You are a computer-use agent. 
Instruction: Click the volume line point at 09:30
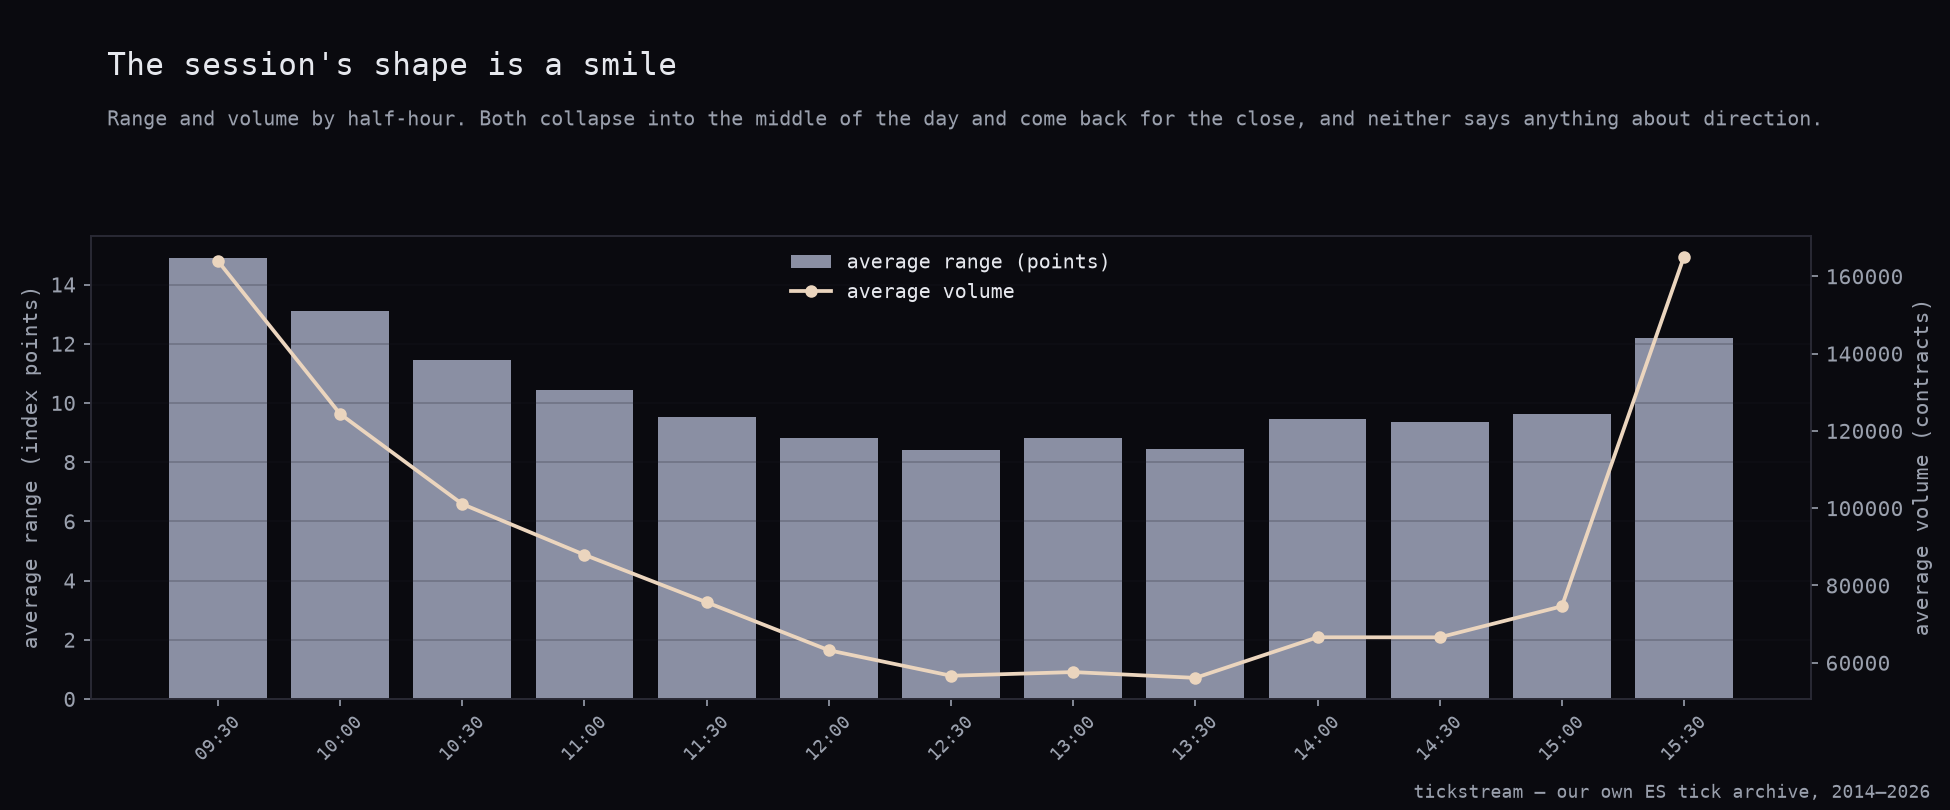click(x=218, y=262)
